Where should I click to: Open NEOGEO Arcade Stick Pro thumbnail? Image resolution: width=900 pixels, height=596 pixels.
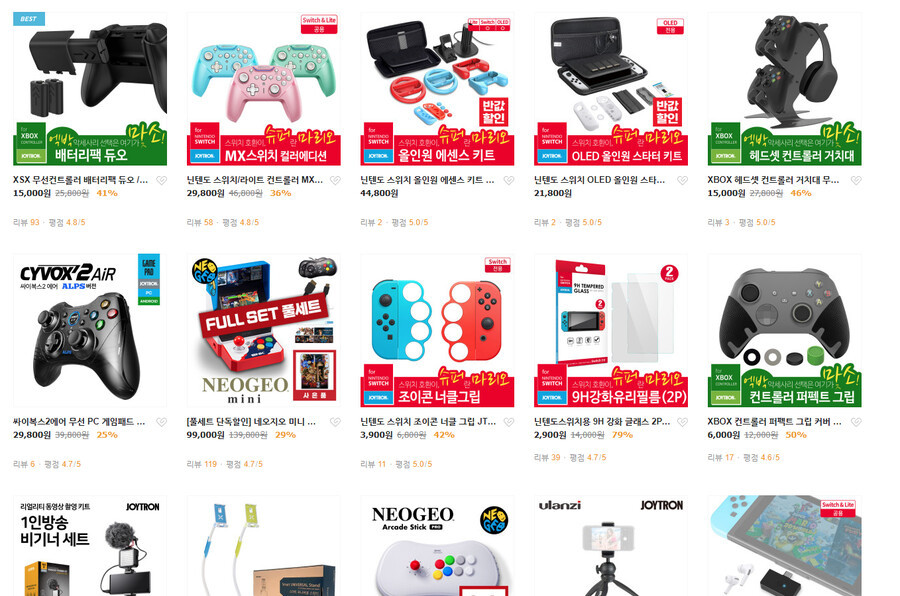[437, 545]
